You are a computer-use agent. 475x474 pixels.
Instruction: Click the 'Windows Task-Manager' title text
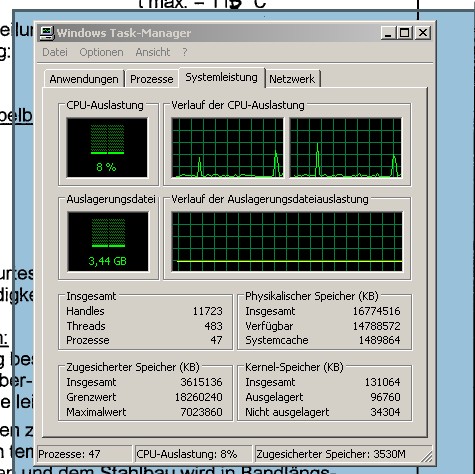(x=124, y=33)
